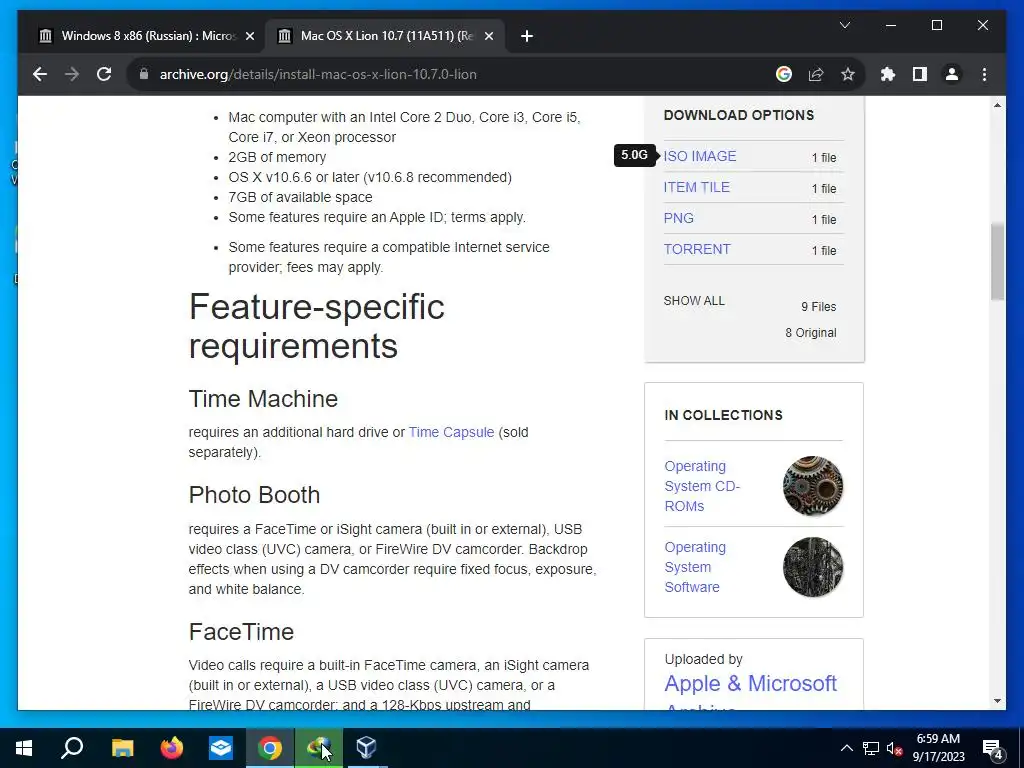Click the Photo Booth heading

point(254,495)
